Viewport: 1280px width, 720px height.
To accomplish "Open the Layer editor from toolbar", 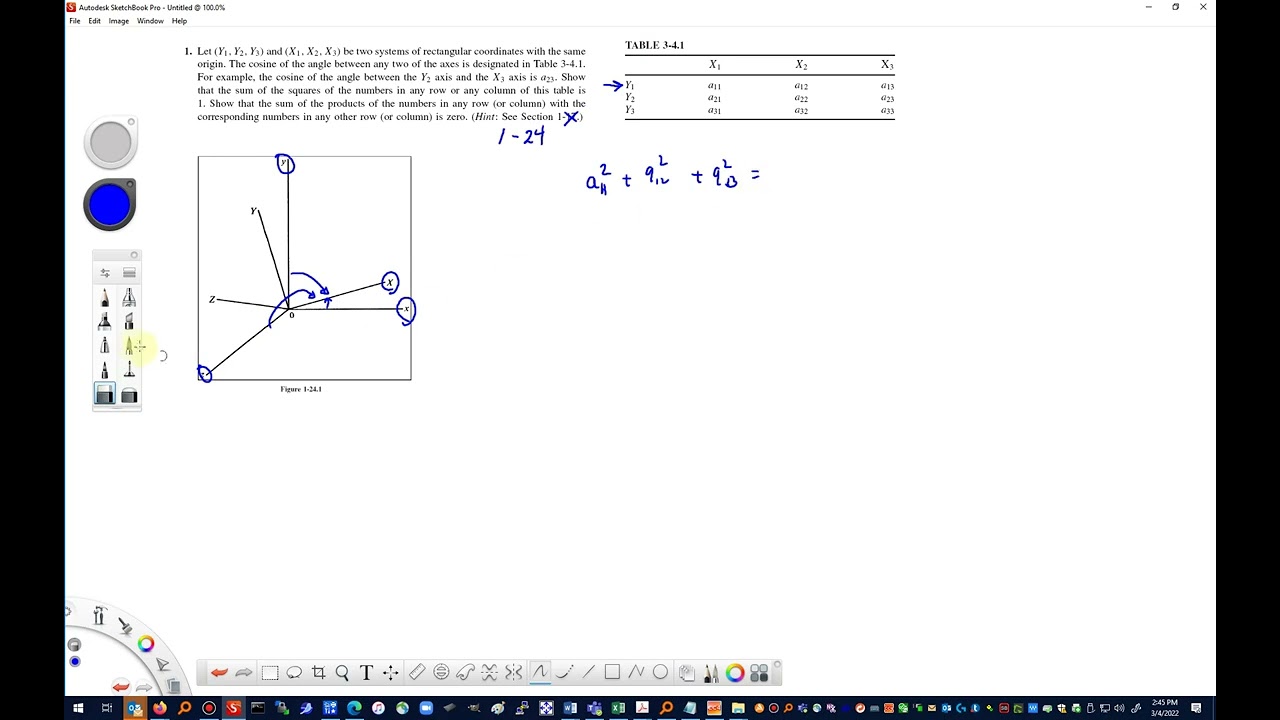I will pos(686,673).
